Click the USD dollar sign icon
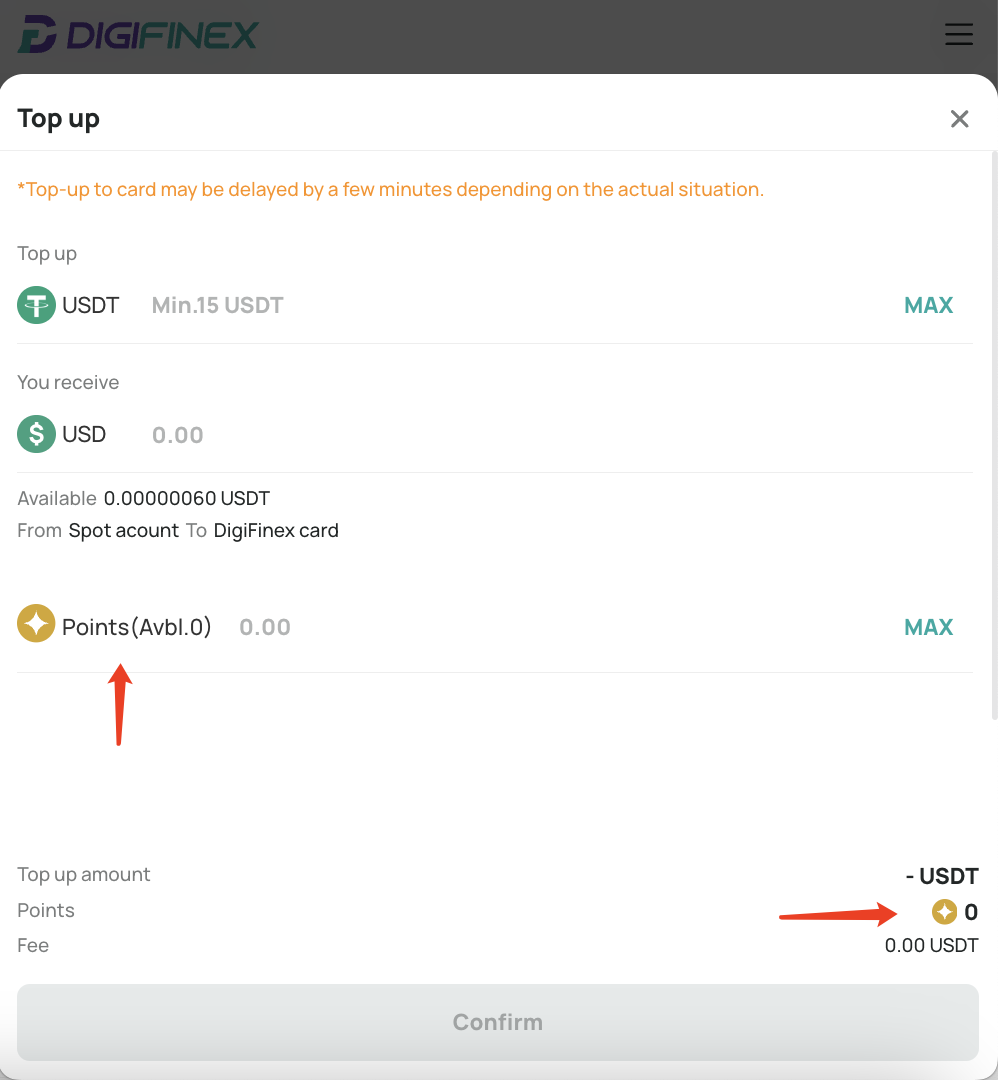This screenshot has width=998, height=1080. tap(37, 434)
